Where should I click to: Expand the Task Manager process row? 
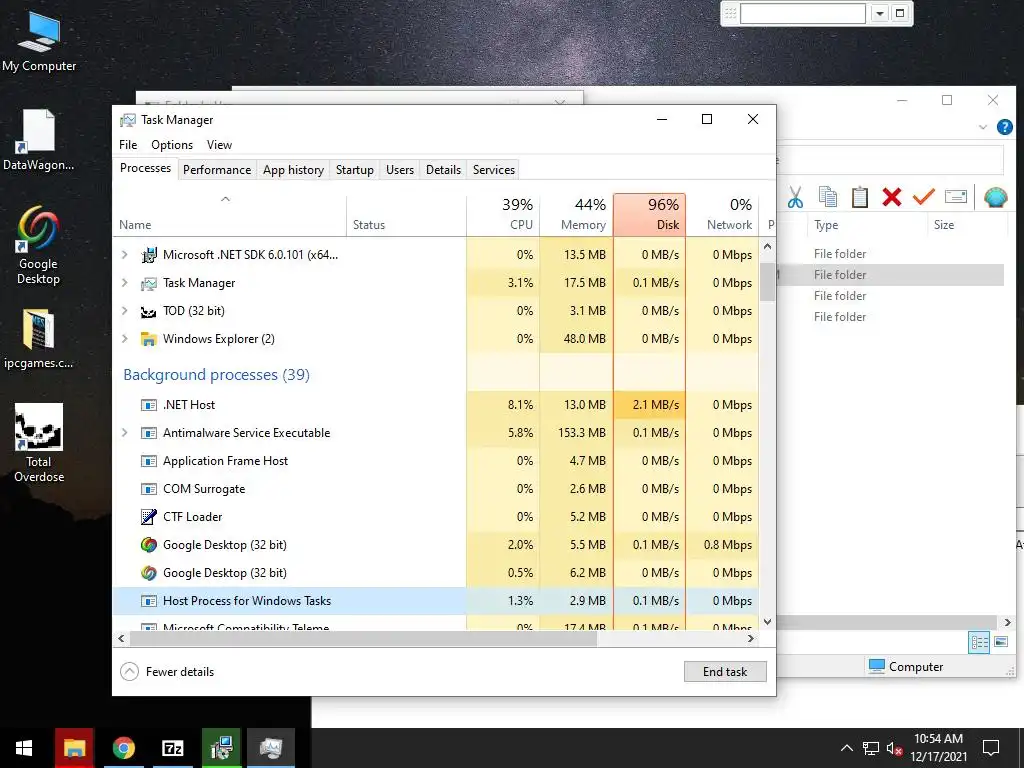125,283
